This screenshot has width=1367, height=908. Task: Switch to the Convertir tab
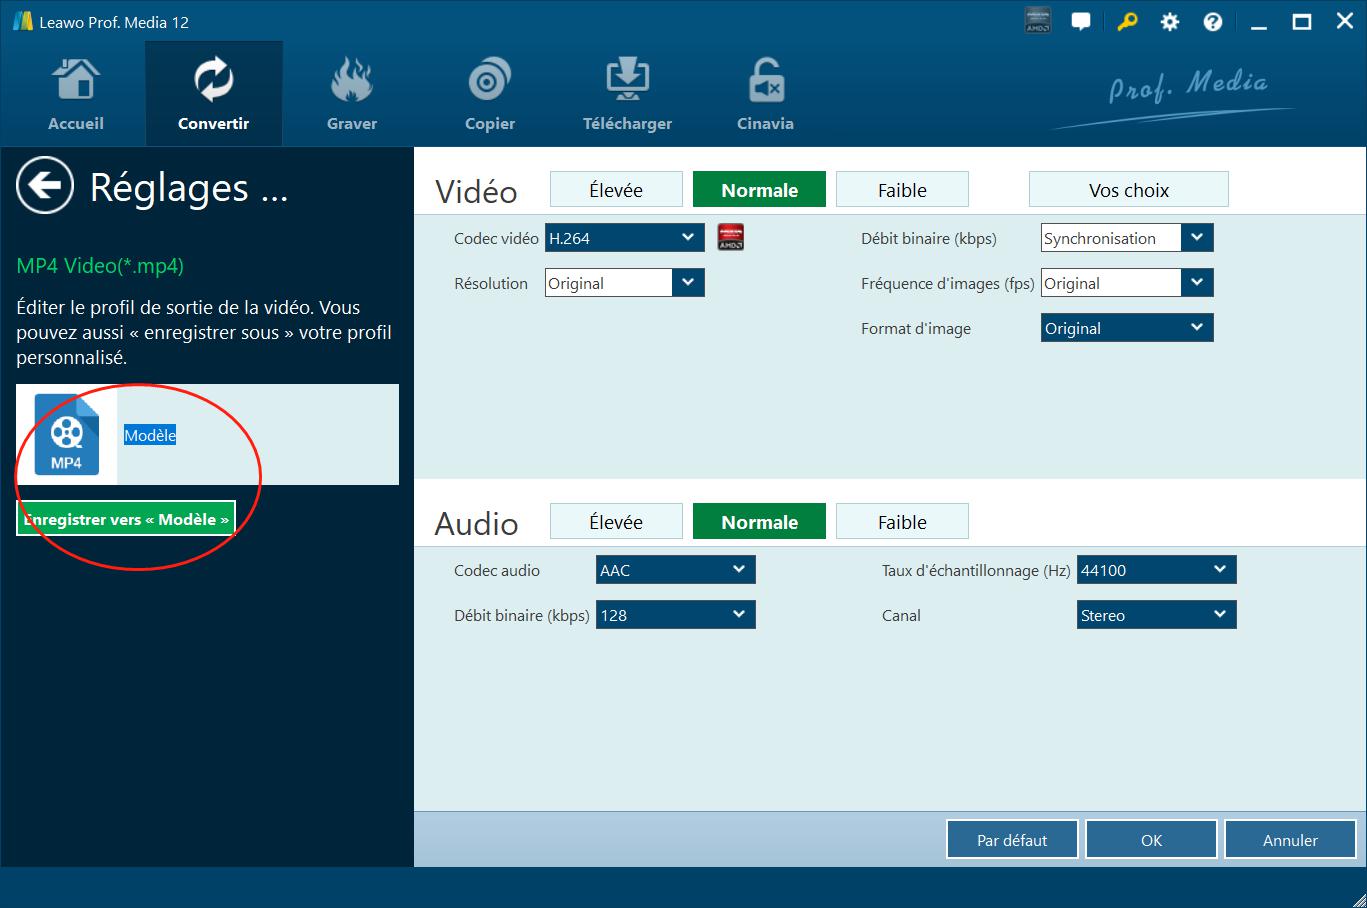pos(213,95)
